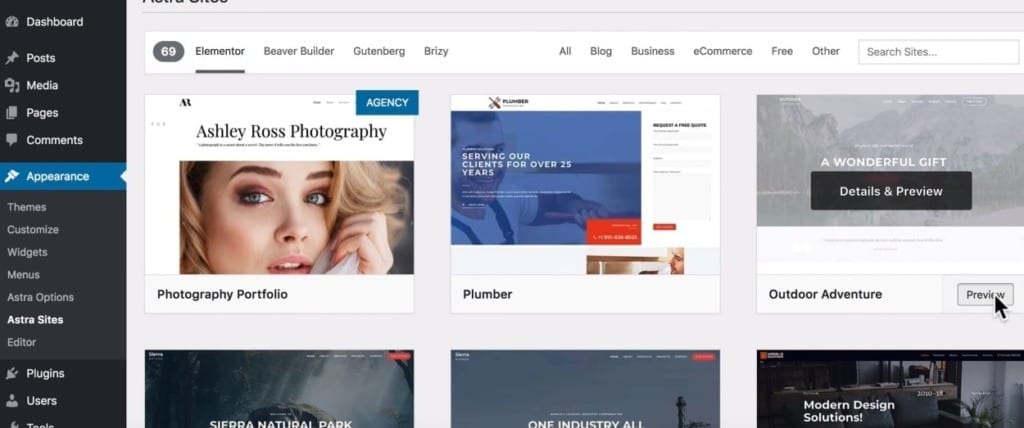The height and width of the screenshot is (428, 1024).
Task: Click the Pages document icon
Action: coord(12,112)
